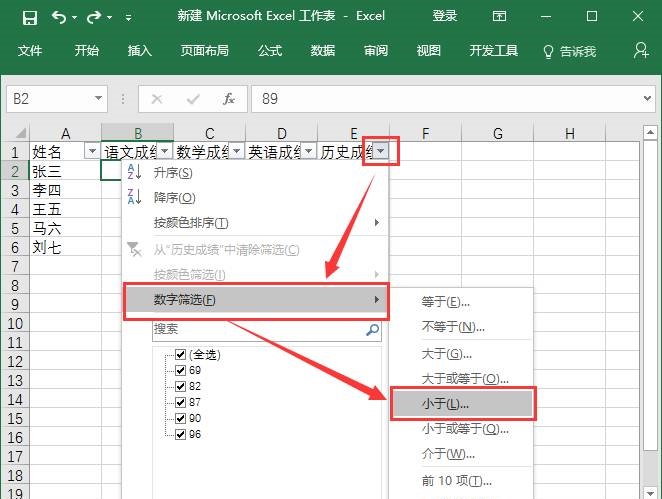The width and height of the screenshot is (662, 499).
Task: Select 前 10 项(T)... filter
Action: tap(462, 481)
